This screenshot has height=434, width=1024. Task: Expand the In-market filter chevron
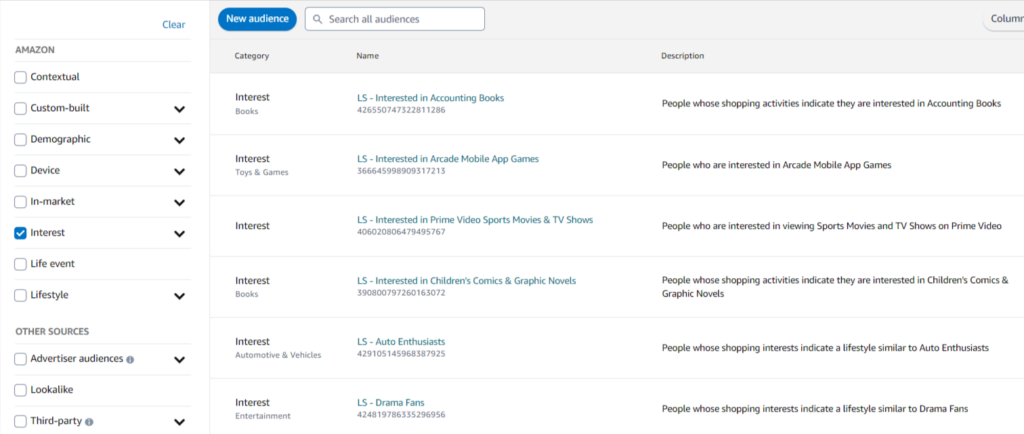point(180,202)
